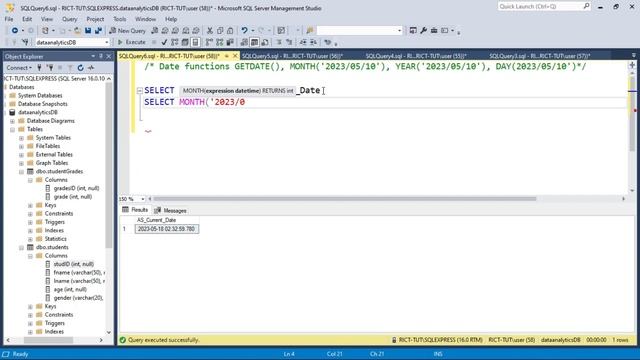Open the Query menu
Image resolution: width=640 pixels, height=360 pixels.
tap(69, 19)
